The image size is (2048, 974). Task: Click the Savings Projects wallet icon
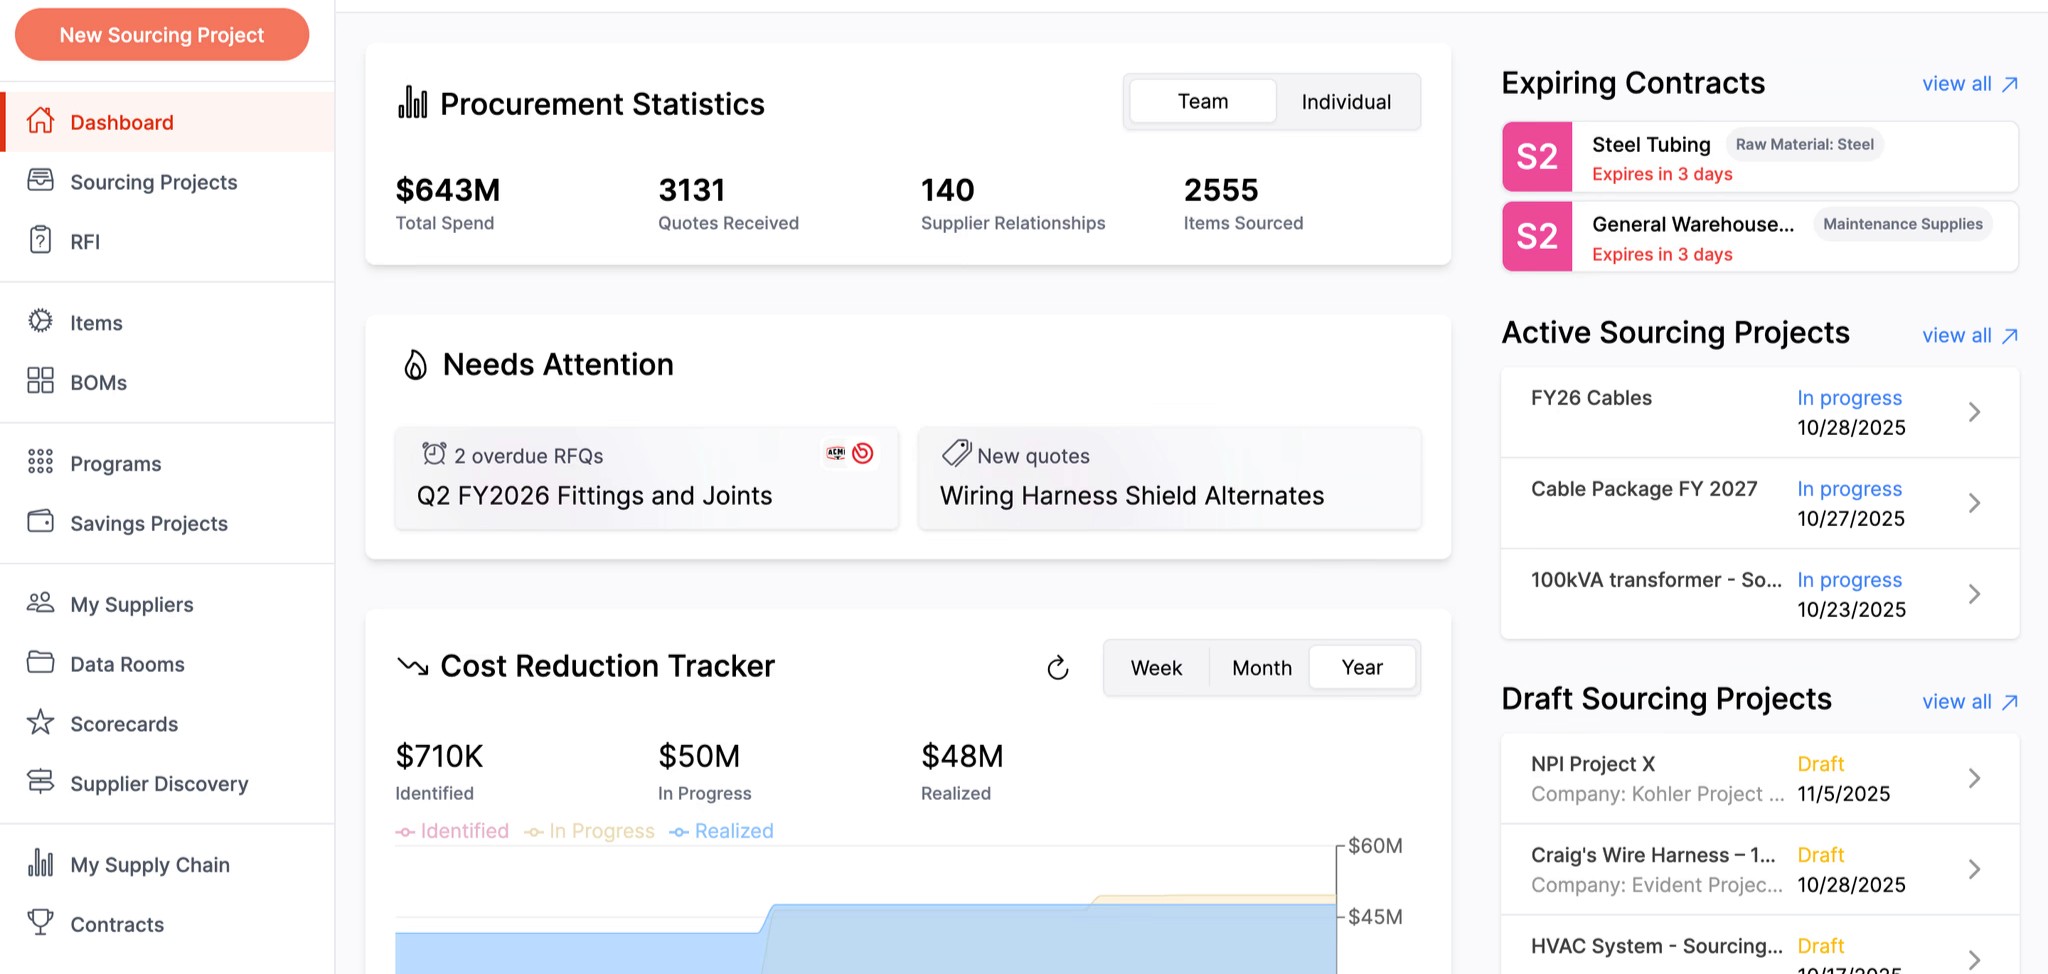tap(40, 521)
